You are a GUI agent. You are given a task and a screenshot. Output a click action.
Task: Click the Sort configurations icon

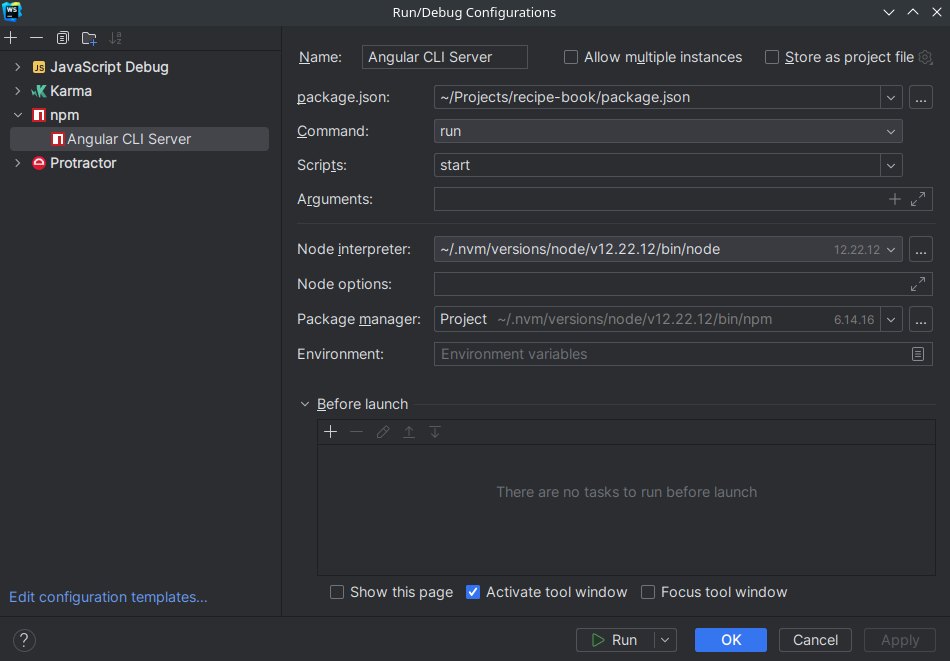pyautogui.click(x=115, y=38)
